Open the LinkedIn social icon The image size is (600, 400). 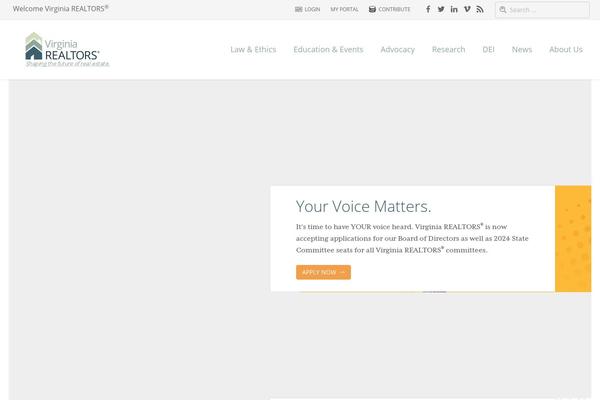[x=454, y=9]
